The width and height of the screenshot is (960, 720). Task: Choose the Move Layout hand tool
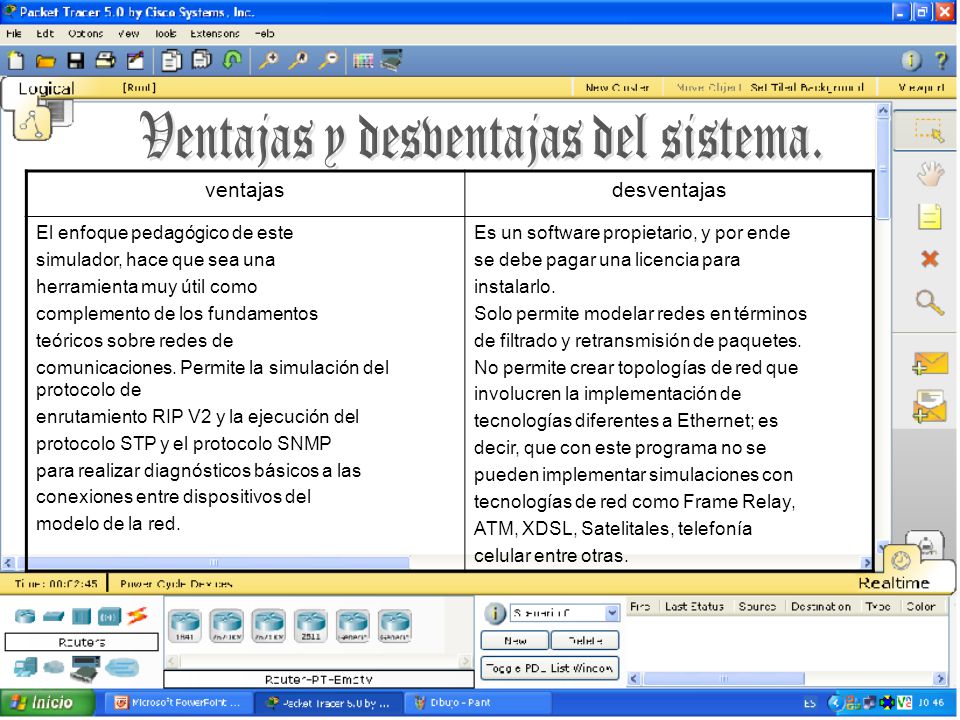[929, 174]
